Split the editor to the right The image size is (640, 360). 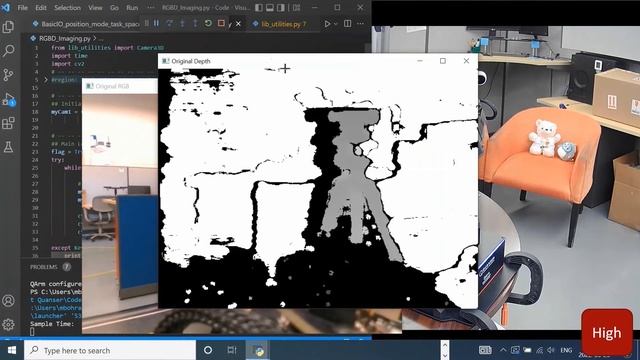point(347,24)
